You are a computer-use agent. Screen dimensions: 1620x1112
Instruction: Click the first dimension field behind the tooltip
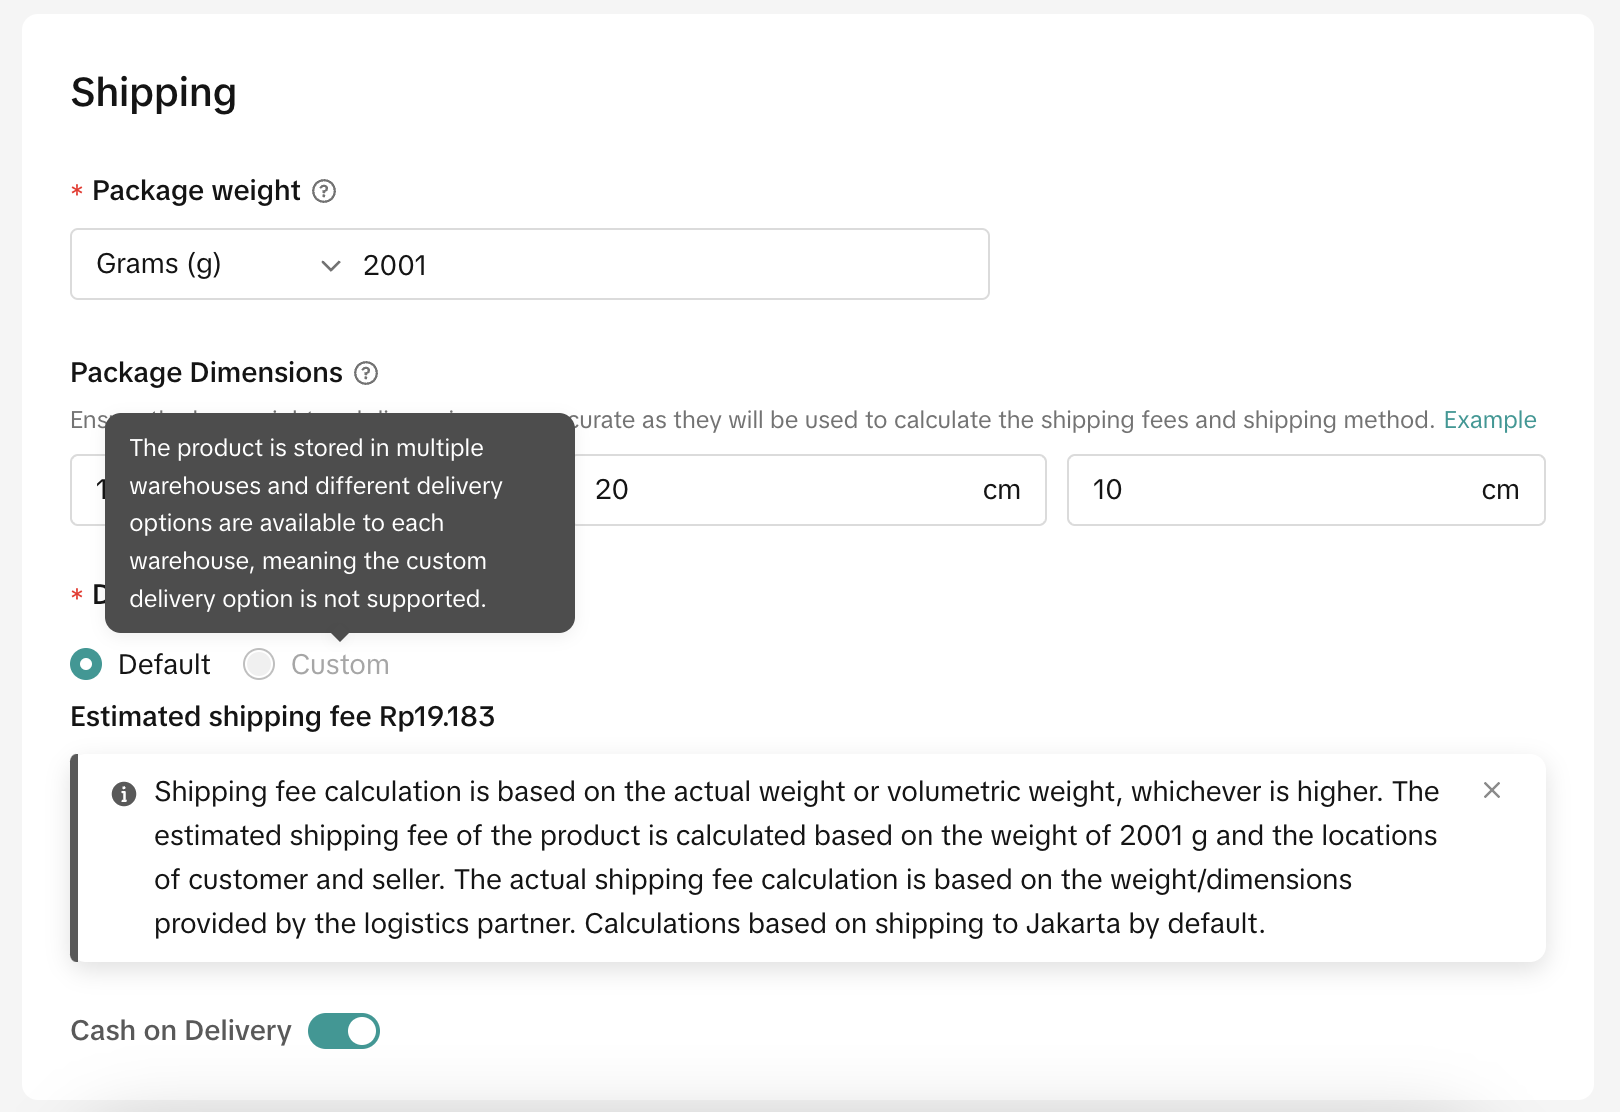pyautogui.click(x=88, y=490)
